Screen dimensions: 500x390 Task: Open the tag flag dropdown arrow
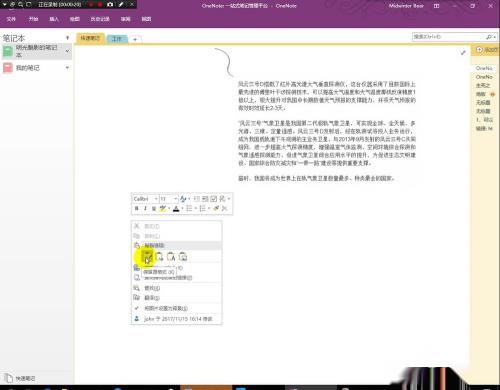[229, 199]
